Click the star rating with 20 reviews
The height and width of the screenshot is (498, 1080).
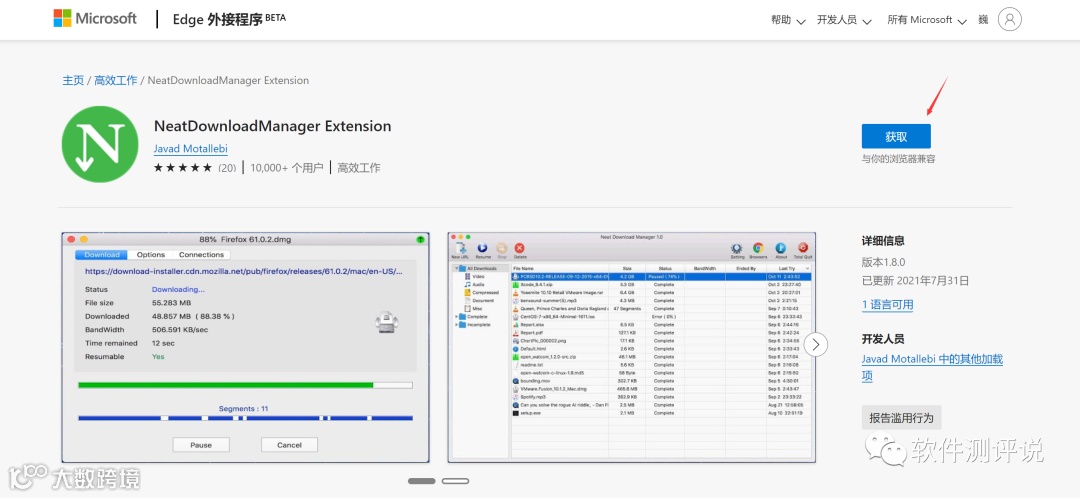(195, 167)
